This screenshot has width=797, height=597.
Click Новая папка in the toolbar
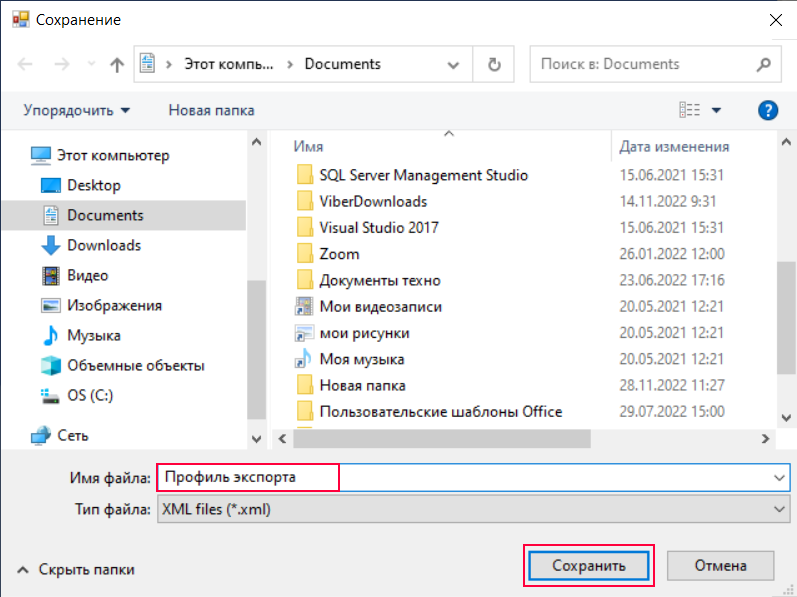[211, 110]
